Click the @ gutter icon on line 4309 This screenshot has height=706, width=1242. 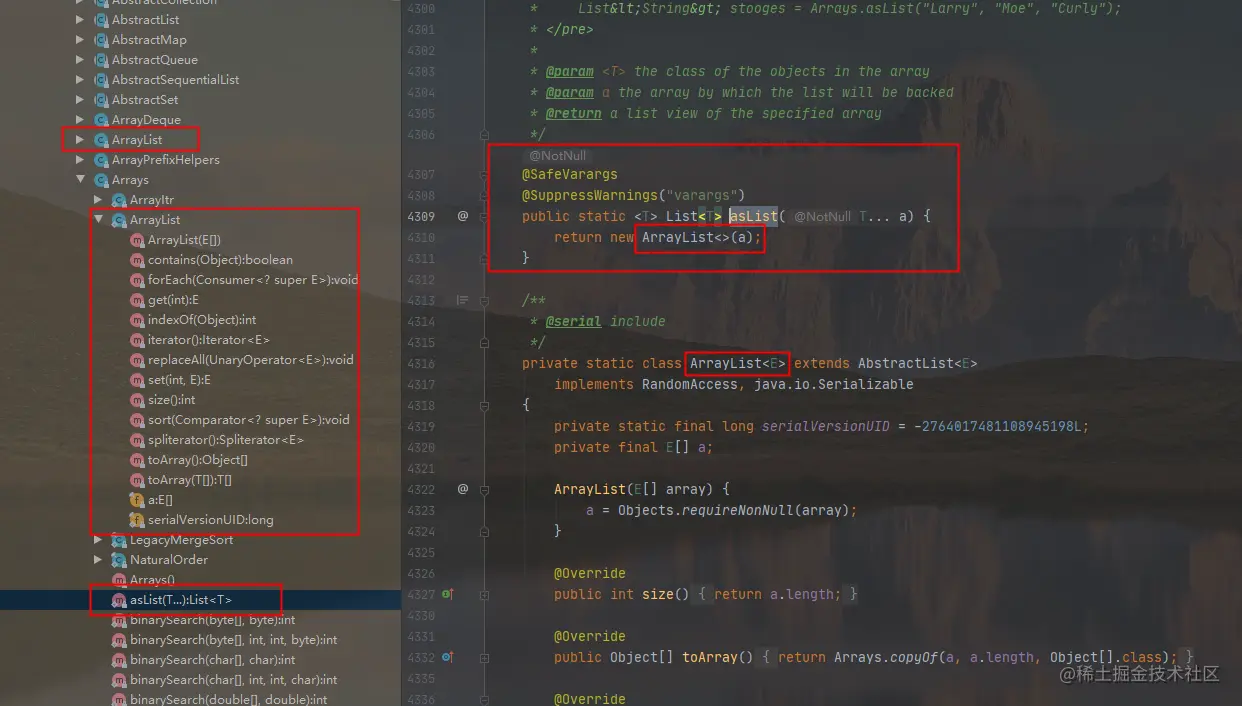pos(463,216)
